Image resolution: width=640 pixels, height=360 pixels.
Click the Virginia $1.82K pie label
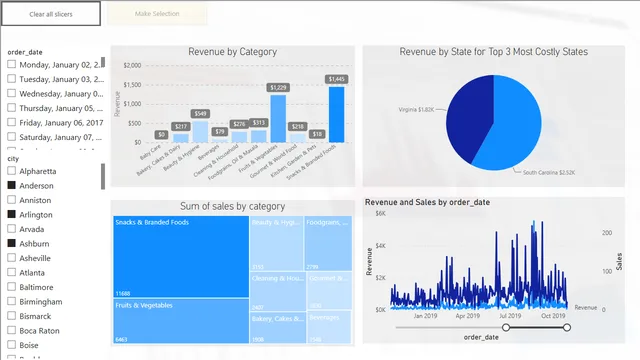point(416,109)
